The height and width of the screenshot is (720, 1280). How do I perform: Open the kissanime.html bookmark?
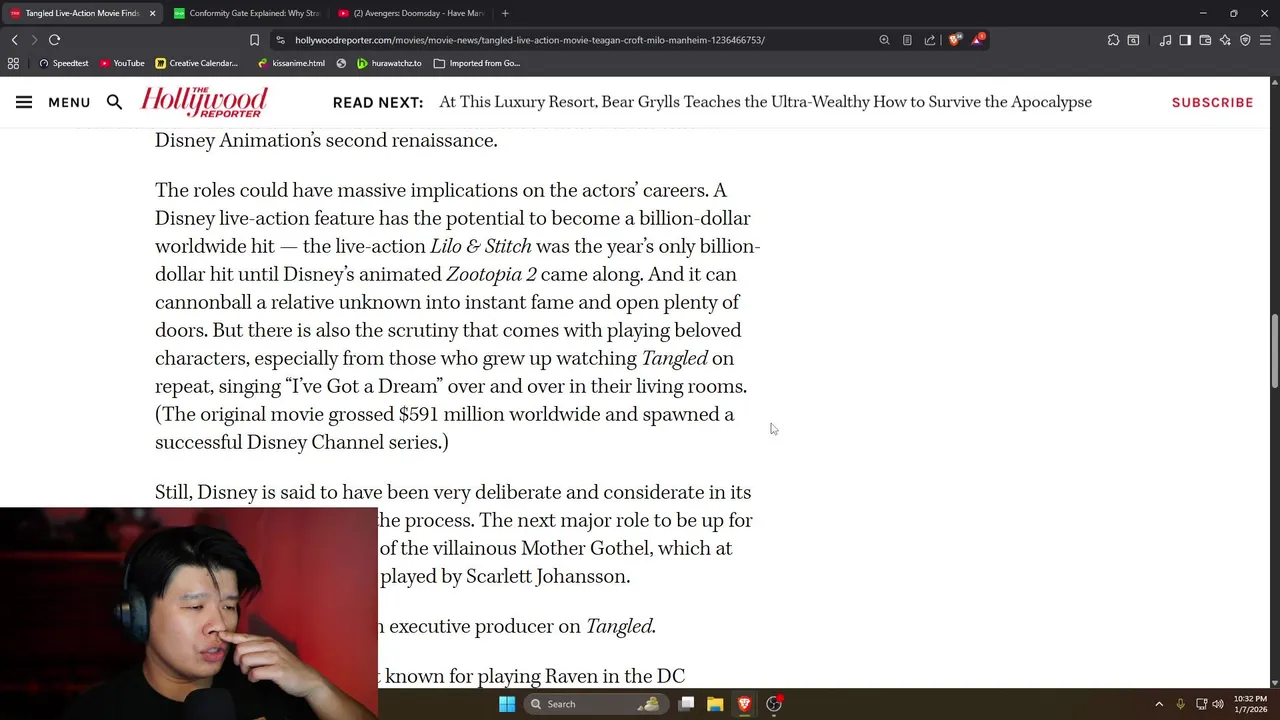[x=291, y=63]
